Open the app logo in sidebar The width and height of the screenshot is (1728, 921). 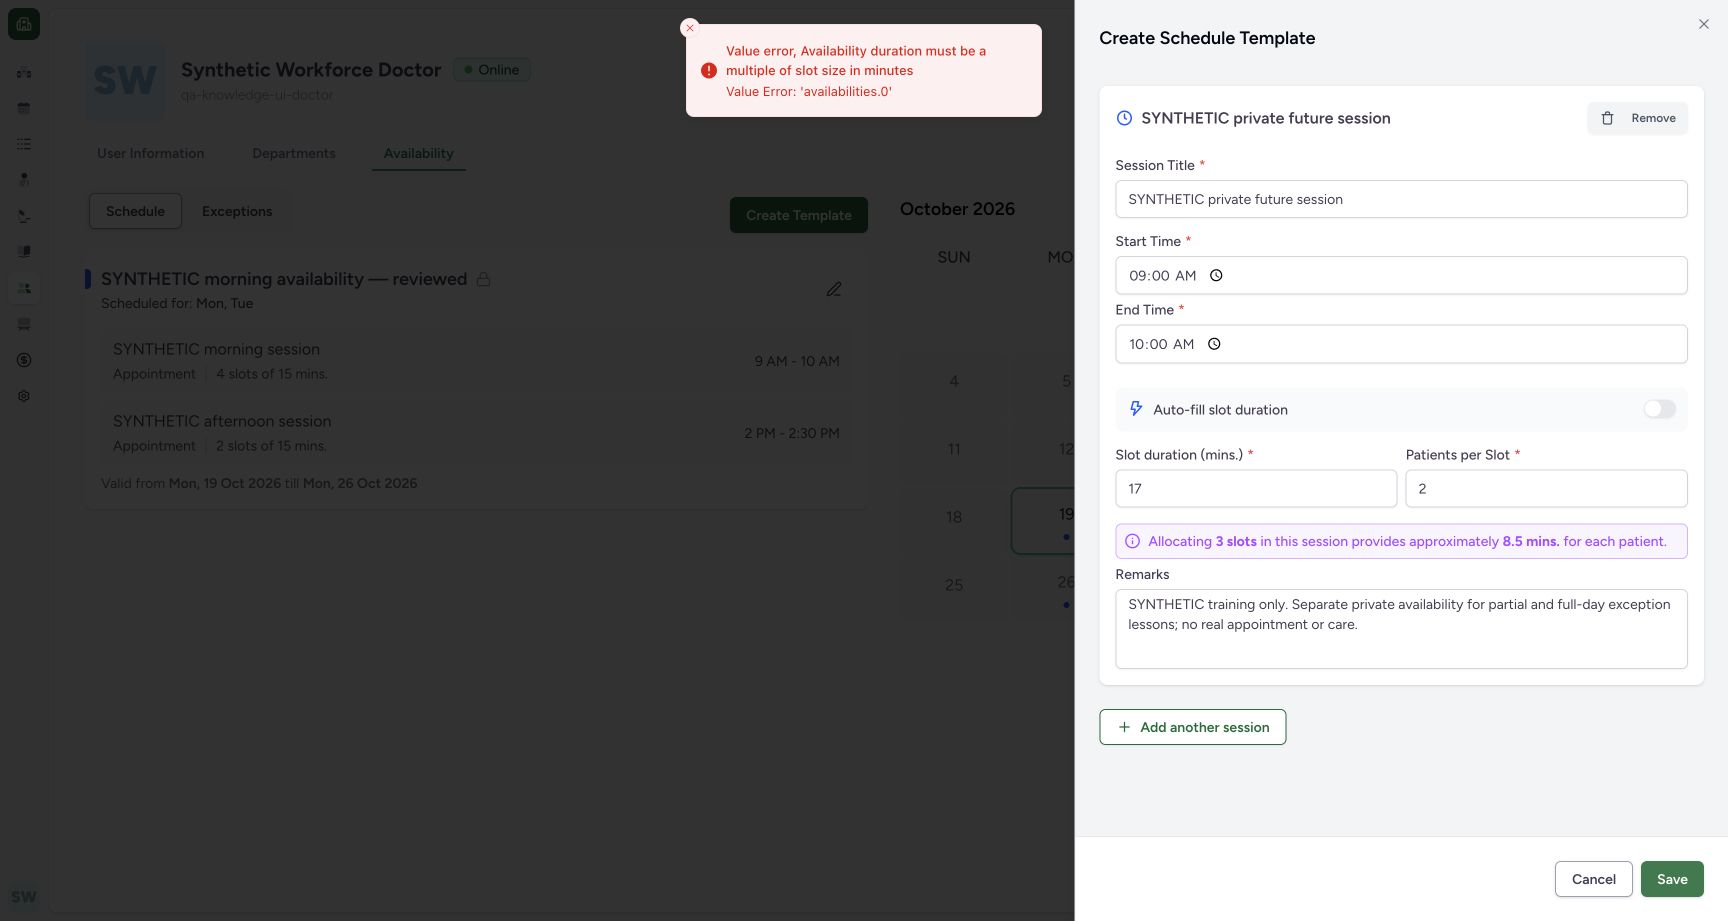point(24,24)
